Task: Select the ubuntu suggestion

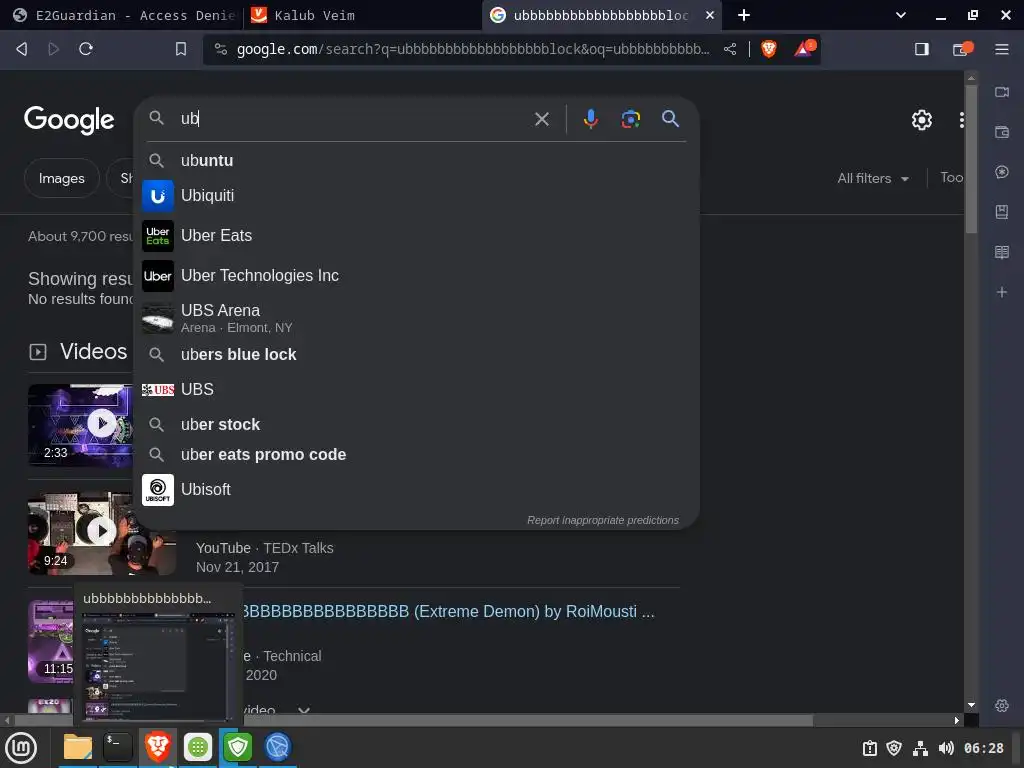Action: (x=416, y=160)
